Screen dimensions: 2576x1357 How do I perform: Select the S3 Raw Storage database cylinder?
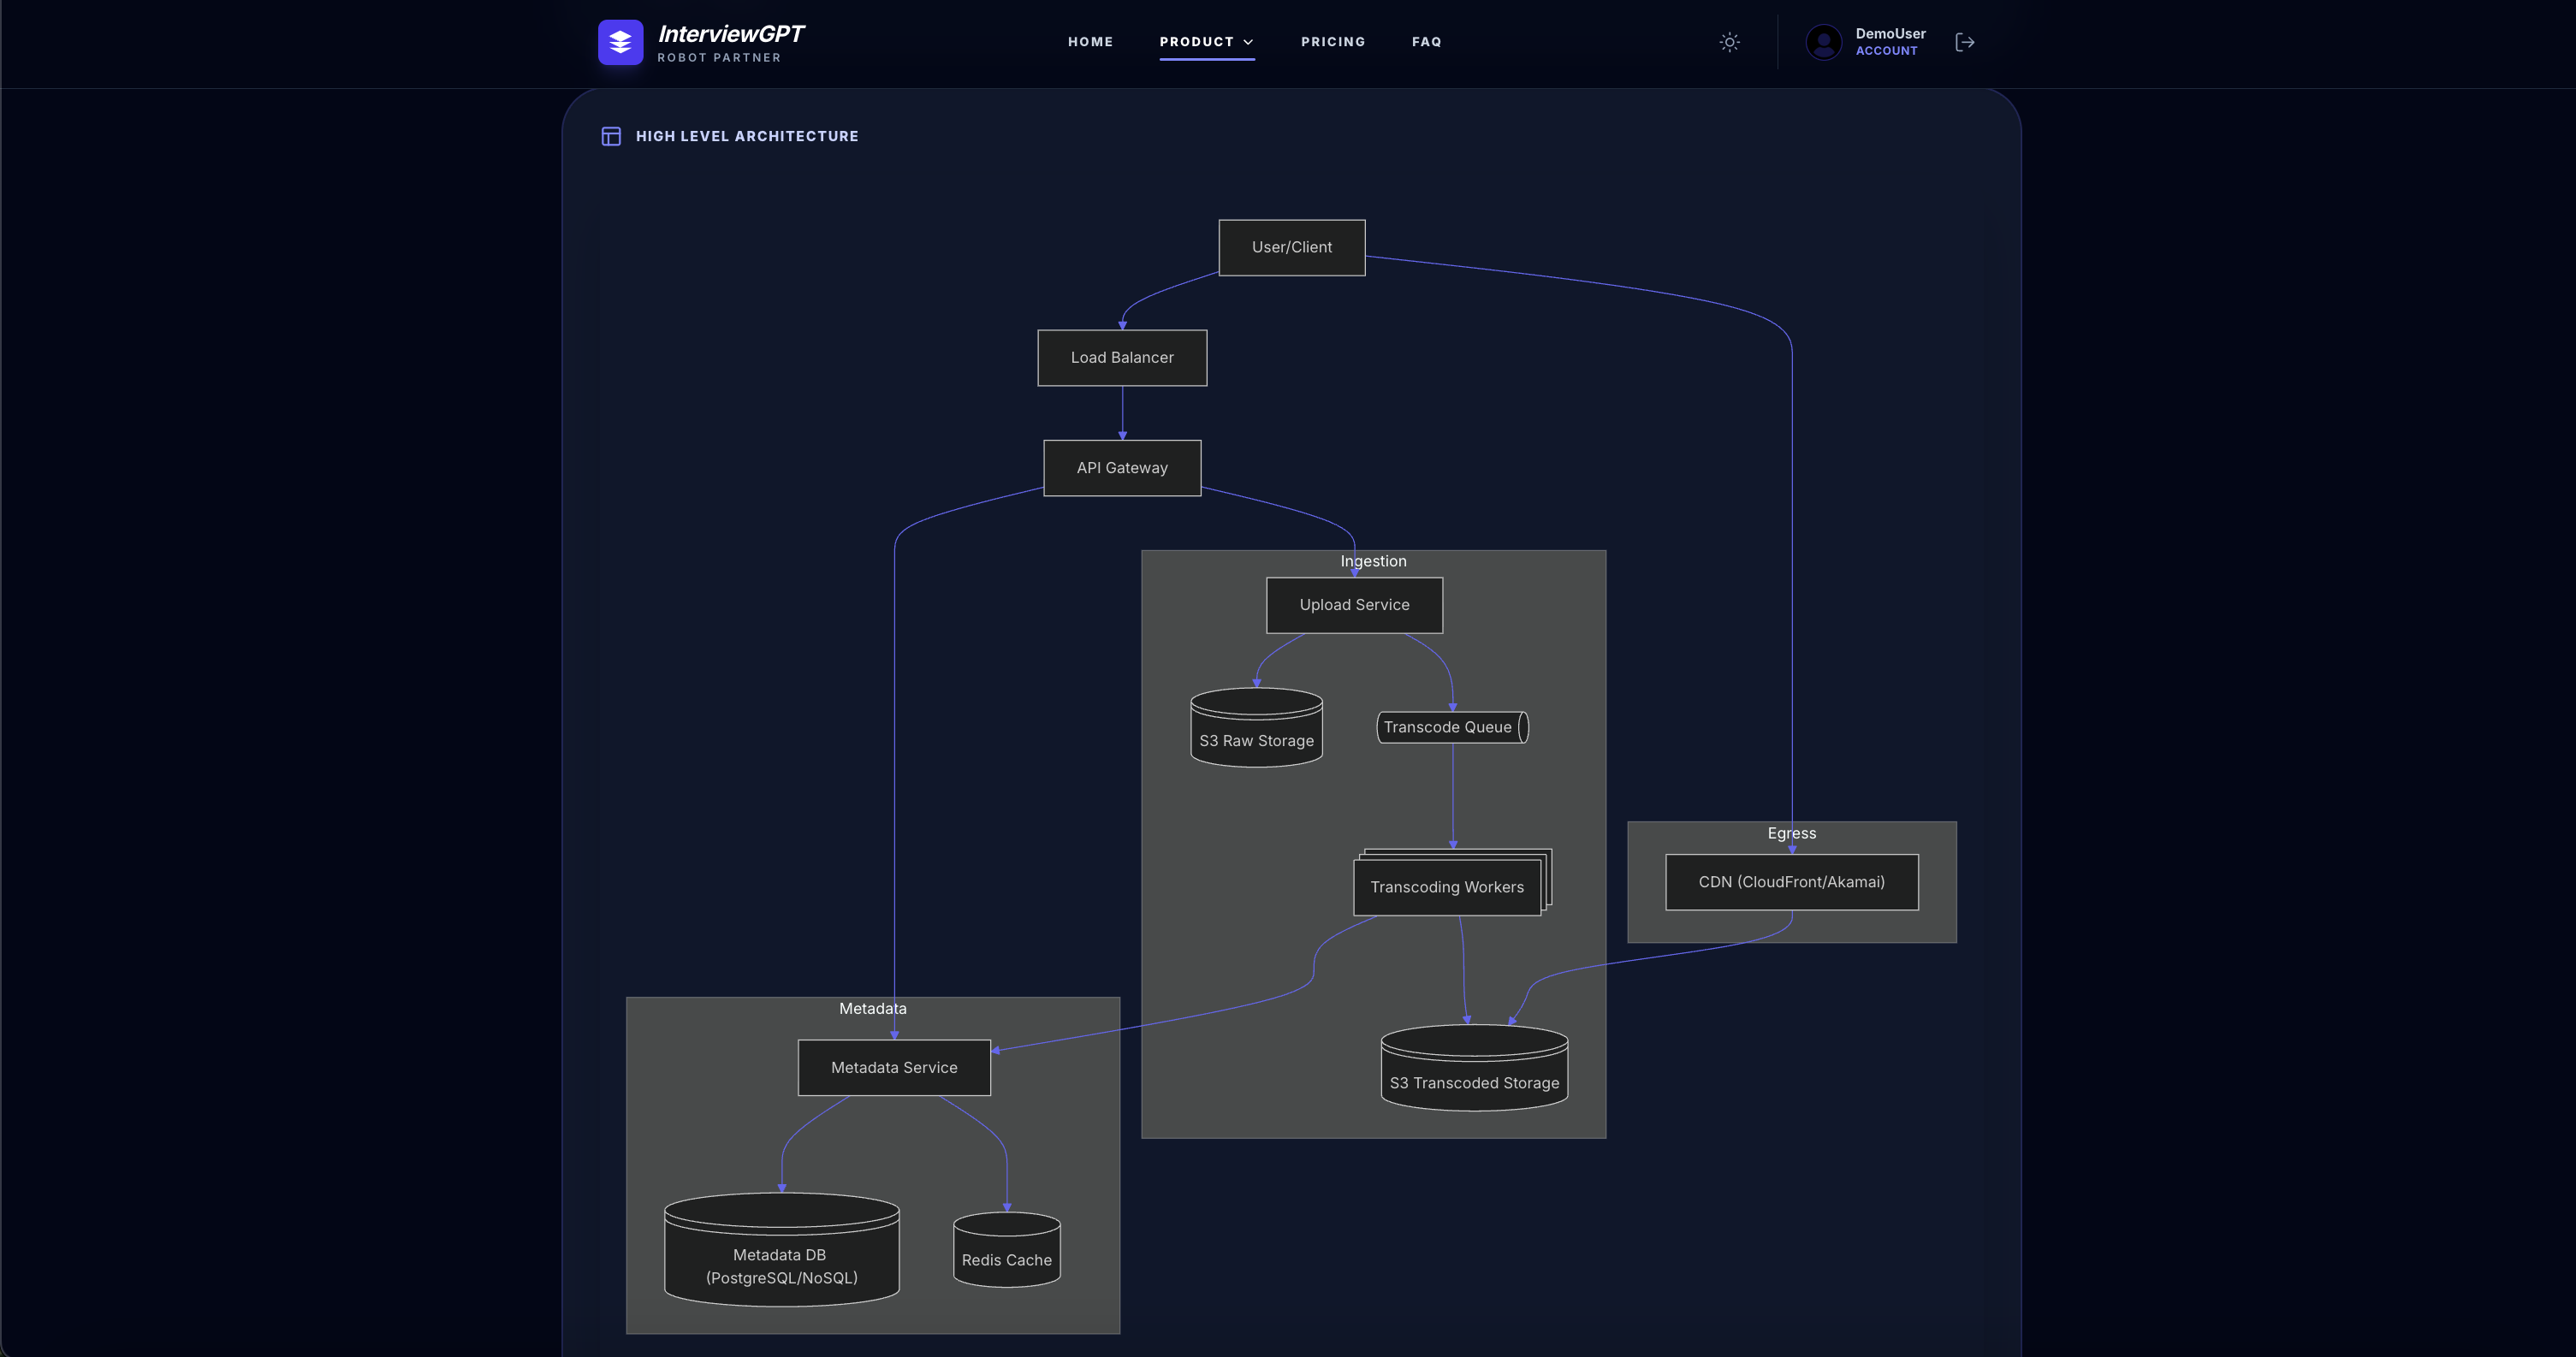point(1256,728)
